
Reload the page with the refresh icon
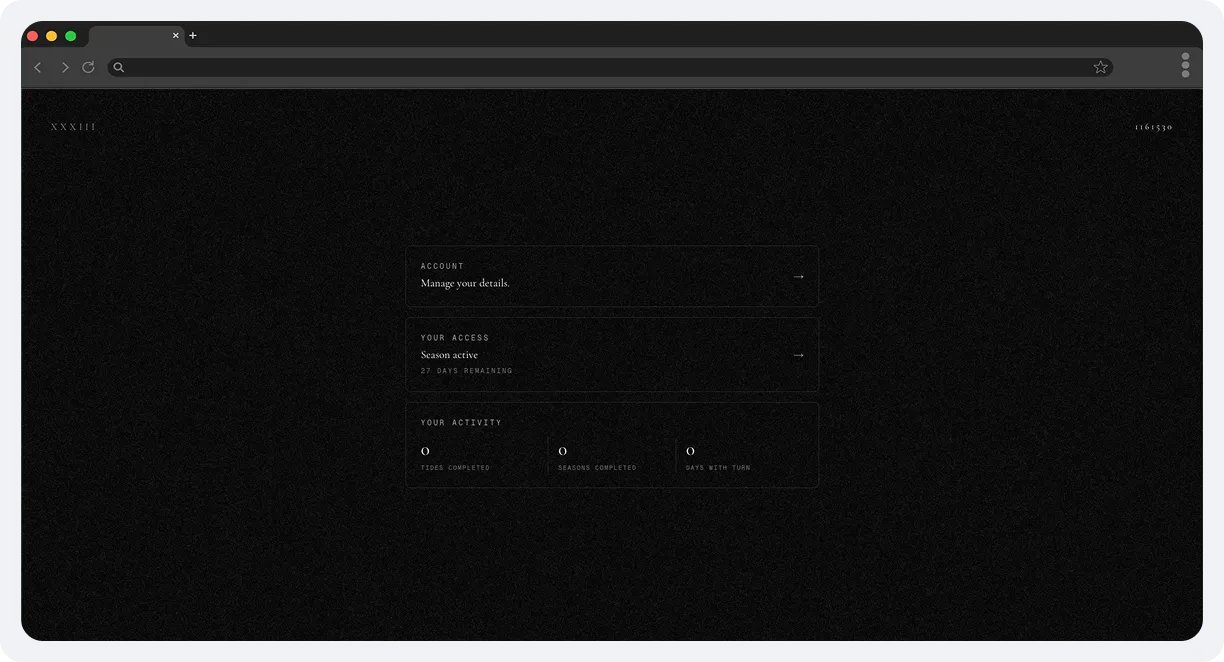88,67
